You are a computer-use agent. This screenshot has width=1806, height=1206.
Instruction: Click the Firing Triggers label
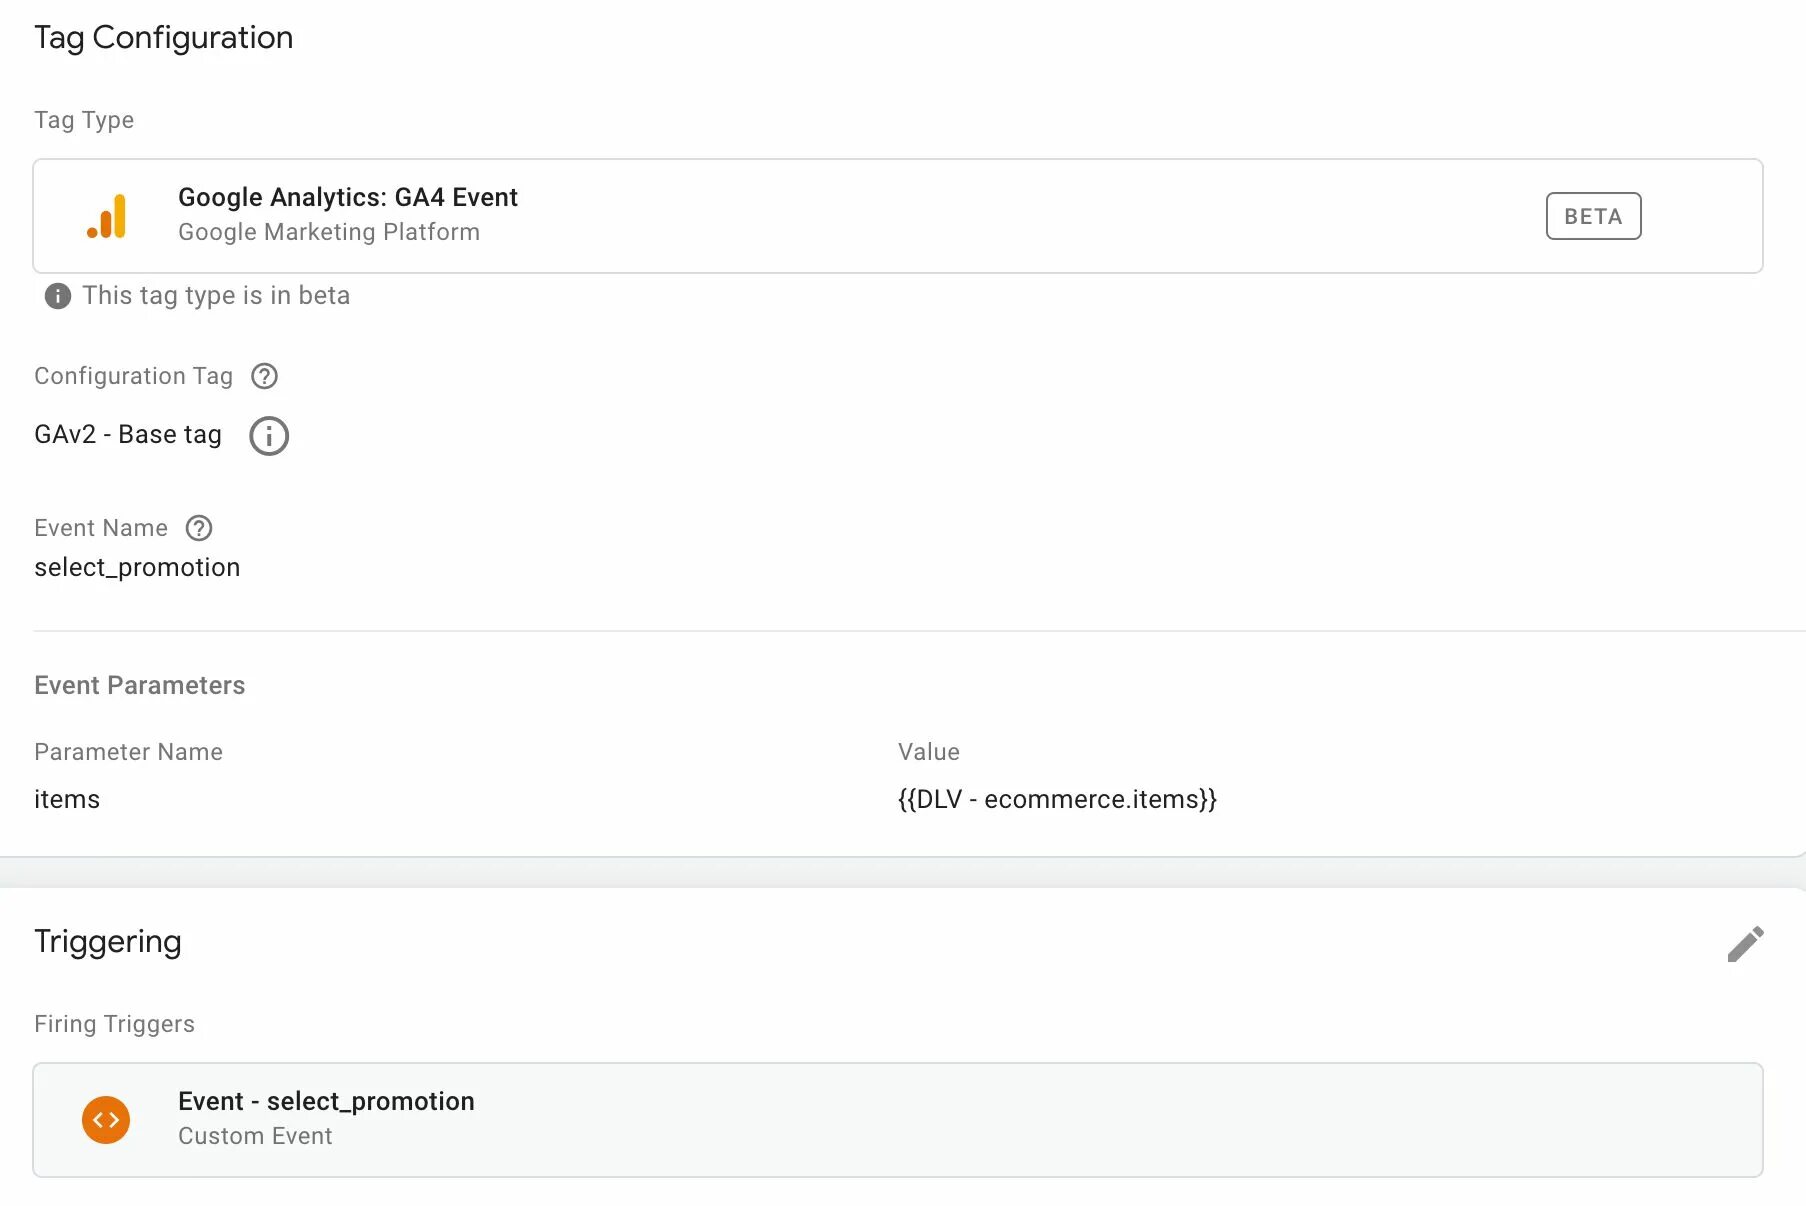114,1024
